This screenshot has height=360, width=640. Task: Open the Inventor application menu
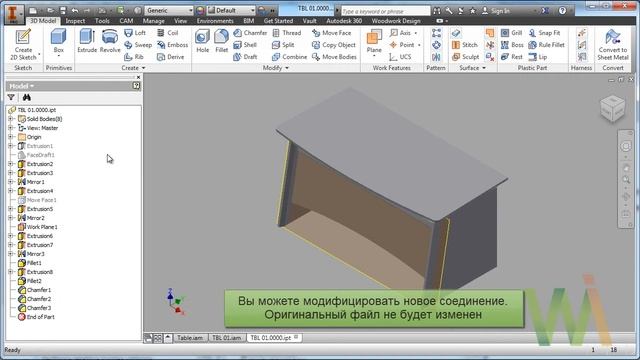(x=13, y=14)
